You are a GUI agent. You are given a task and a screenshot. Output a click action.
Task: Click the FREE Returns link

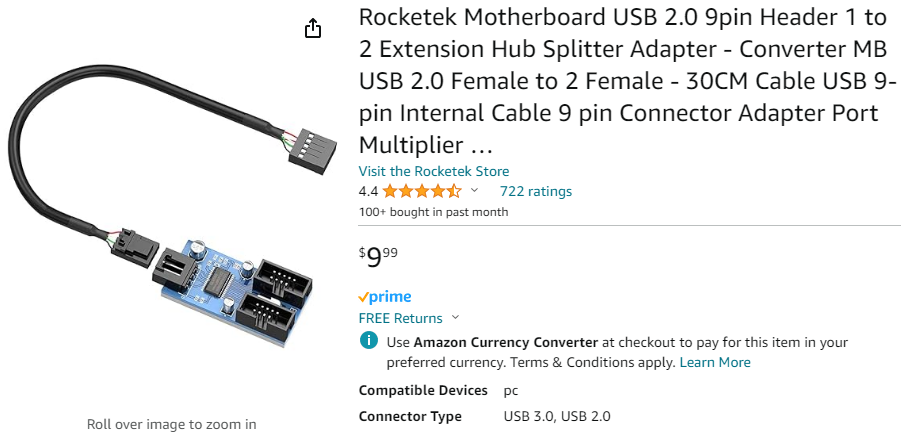click(x=400, y=318)
